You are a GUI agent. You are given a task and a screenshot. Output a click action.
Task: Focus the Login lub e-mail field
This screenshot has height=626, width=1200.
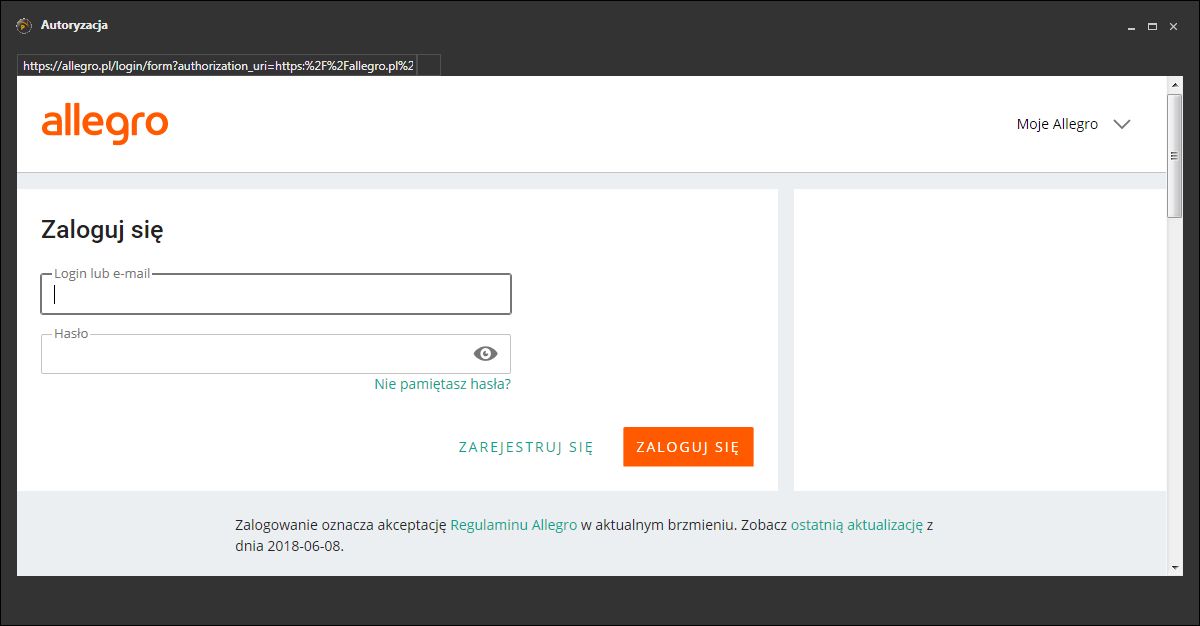(x=276, y=294)
